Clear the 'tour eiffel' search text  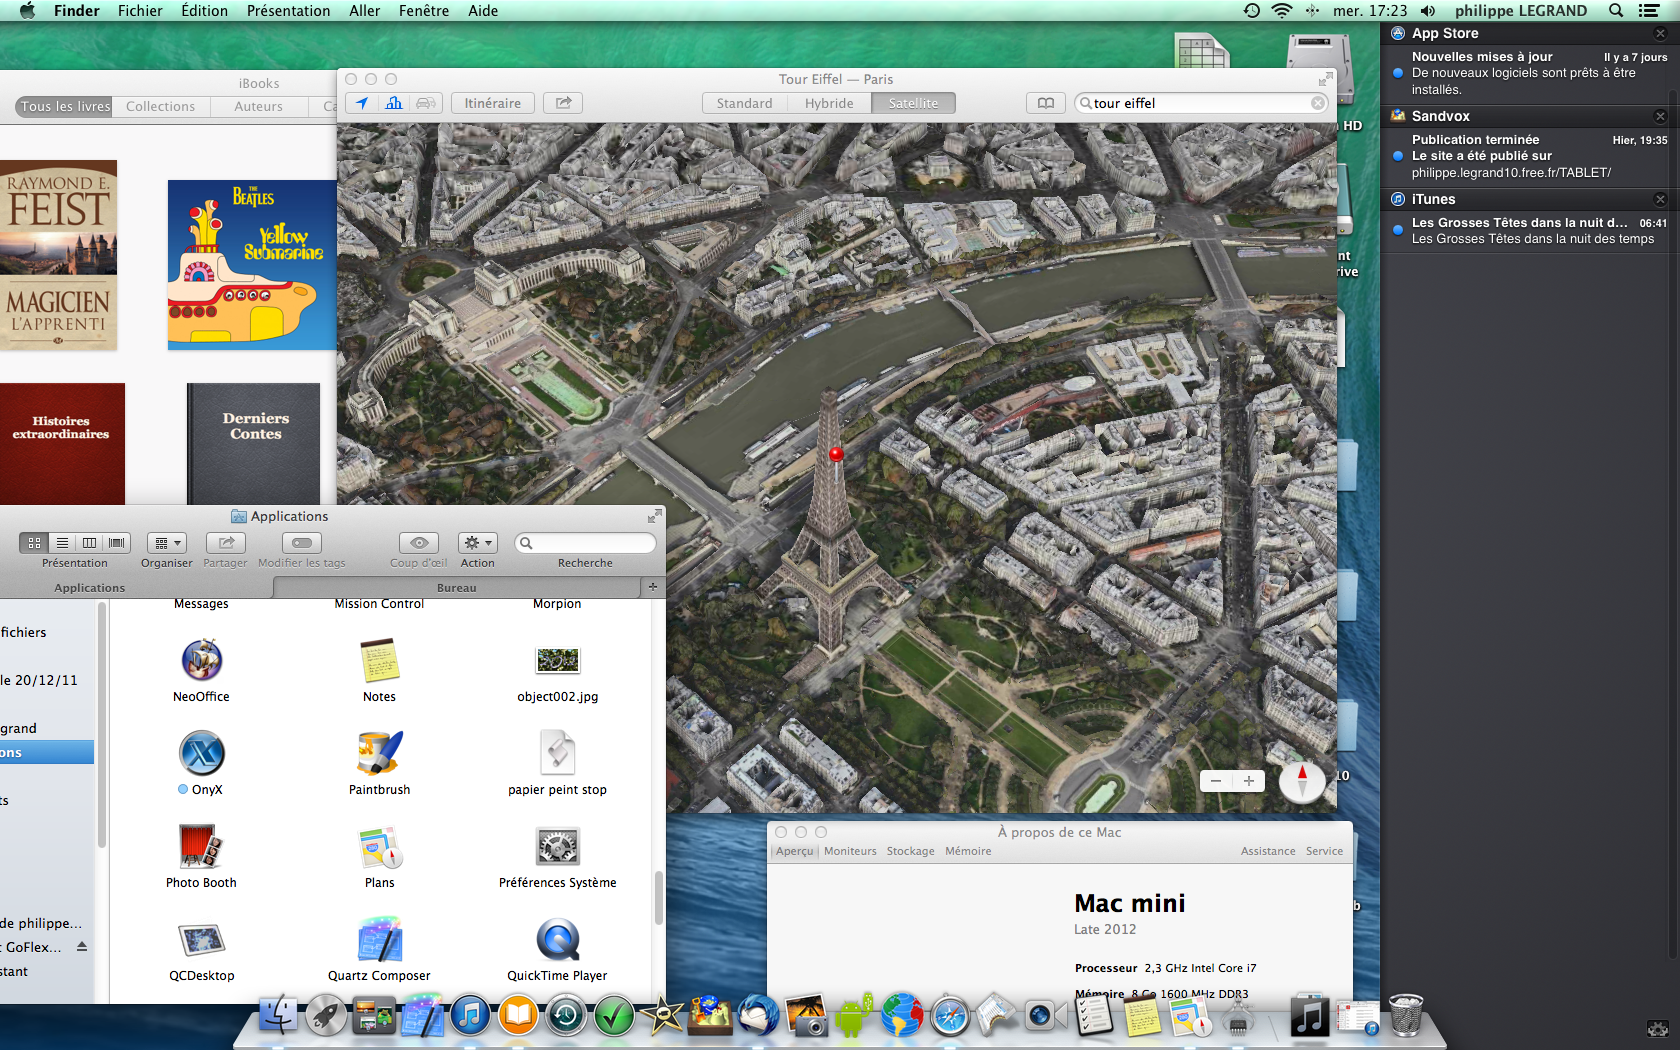click(1318, 103)
